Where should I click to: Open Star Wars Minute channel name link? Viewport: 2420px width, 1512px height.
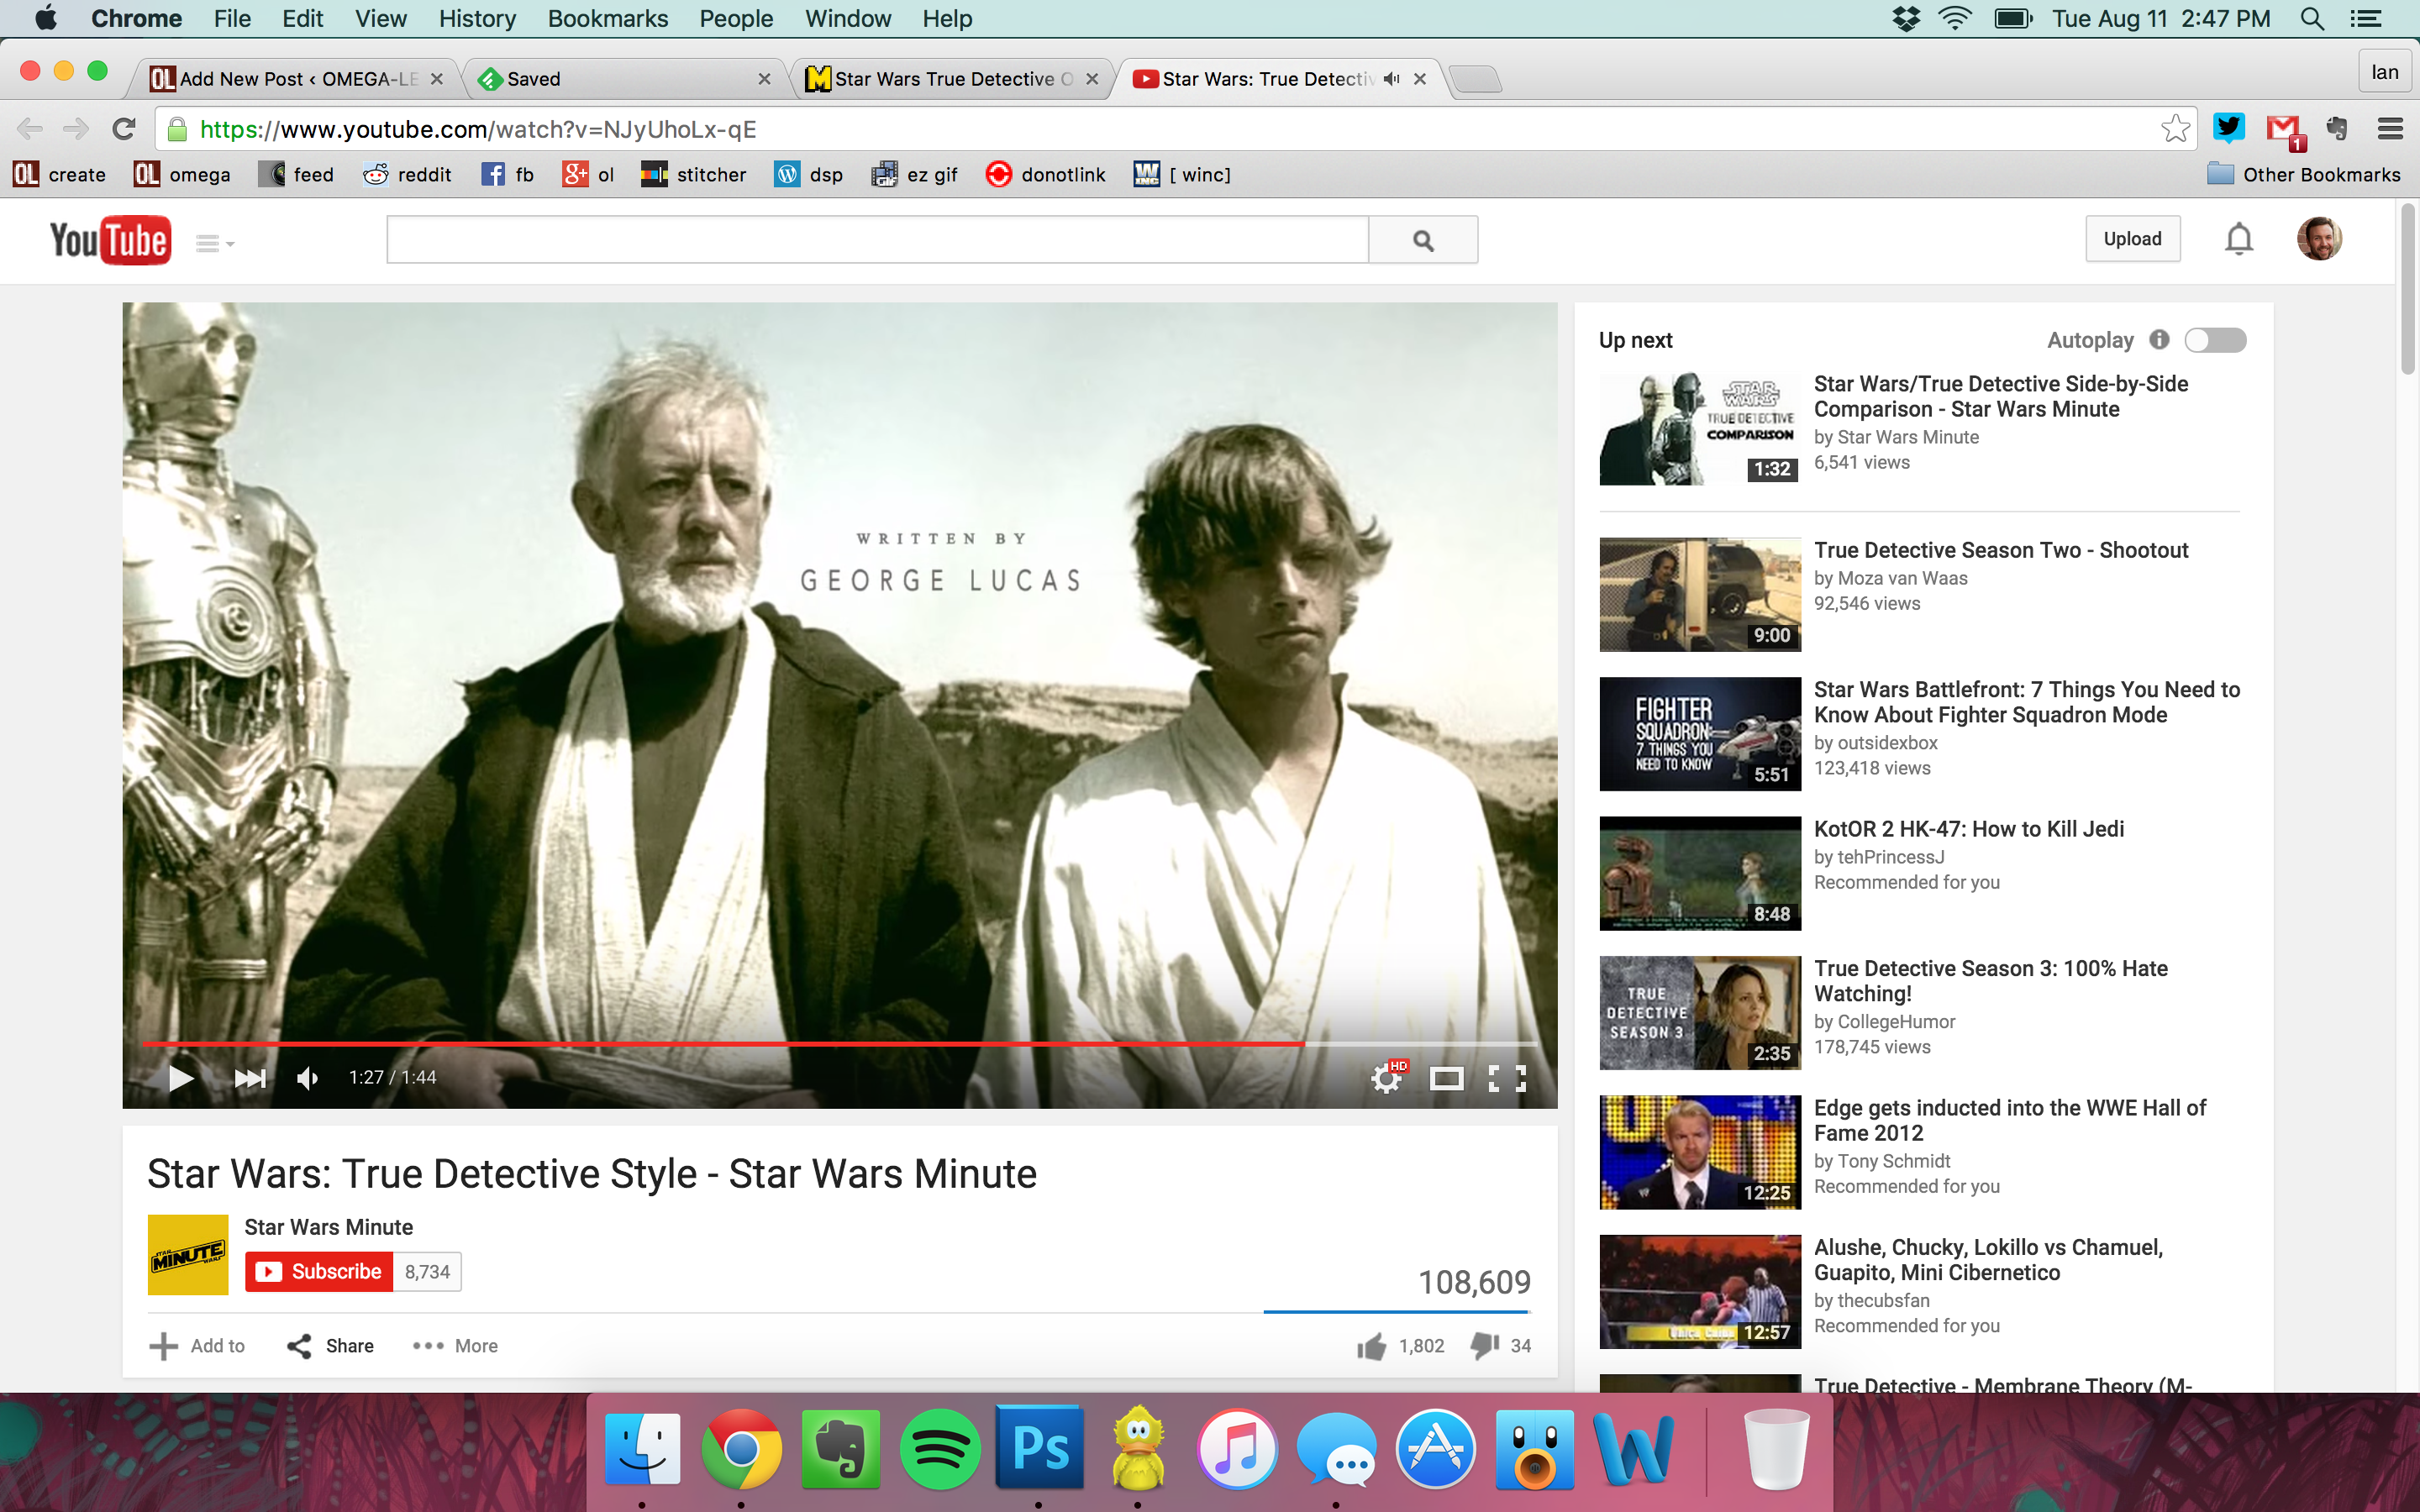tap(328, 1227)
